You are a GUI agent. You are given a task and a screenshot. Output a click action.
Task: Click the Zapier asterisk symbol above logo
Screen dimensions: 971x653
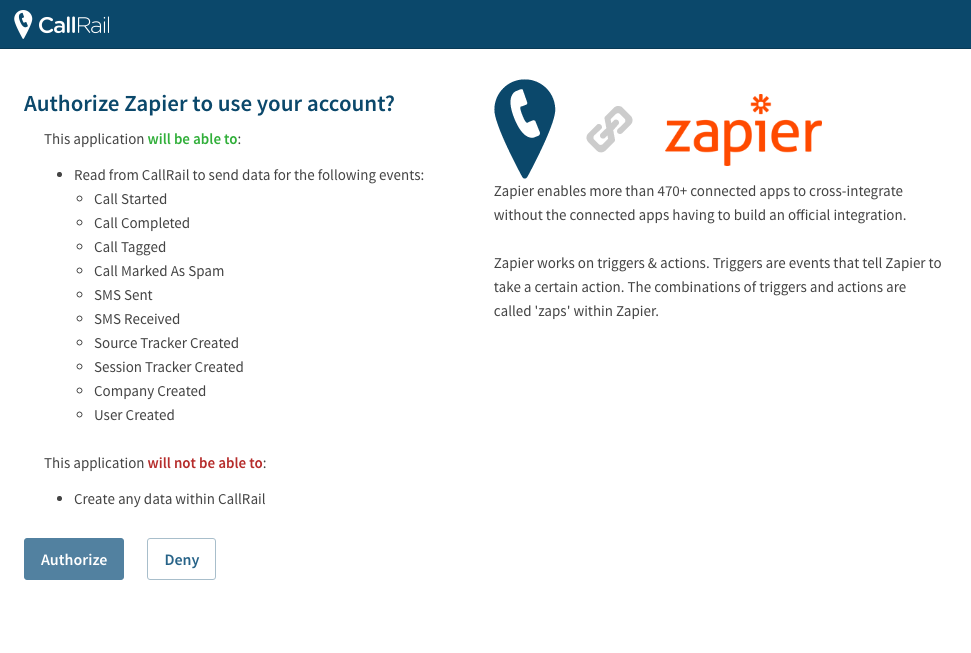coord(760,104)
